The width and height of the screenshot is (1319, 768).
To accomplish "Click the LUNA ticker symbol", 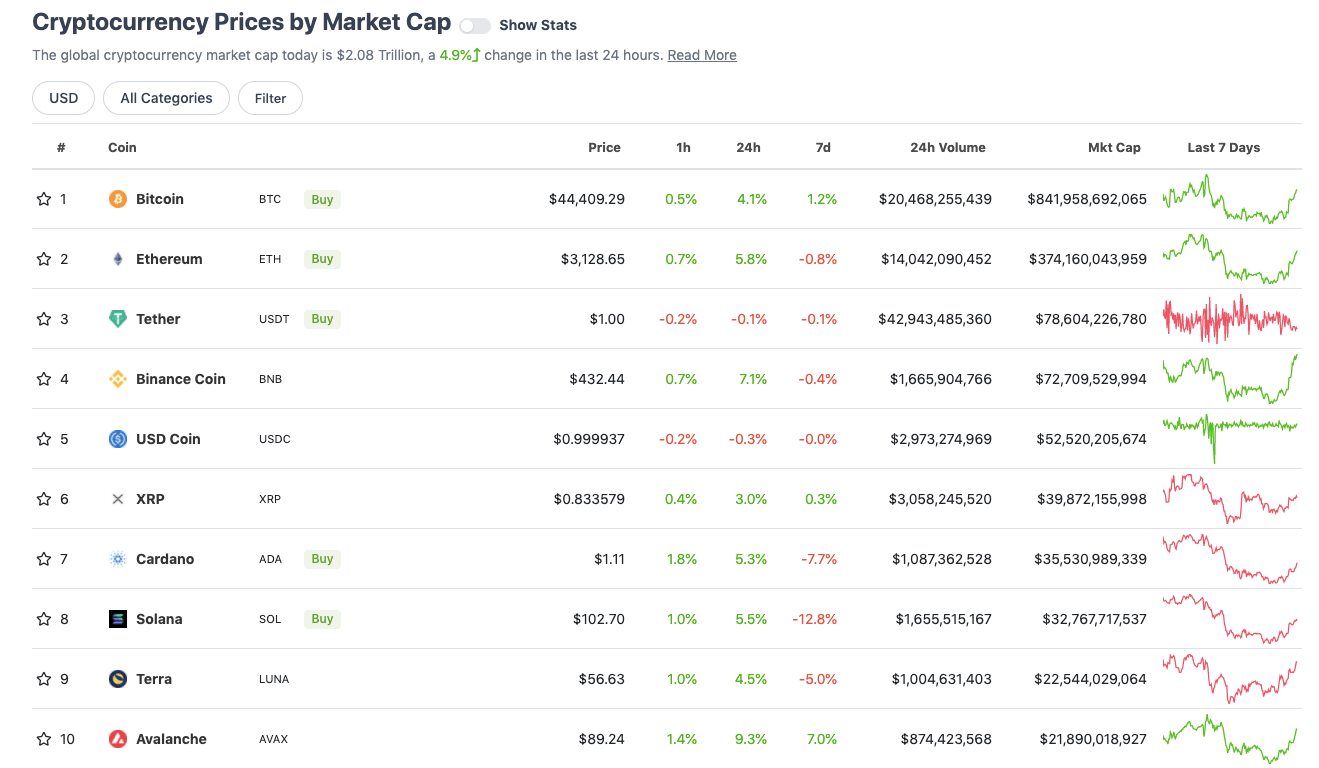I will tap(274, 679).
